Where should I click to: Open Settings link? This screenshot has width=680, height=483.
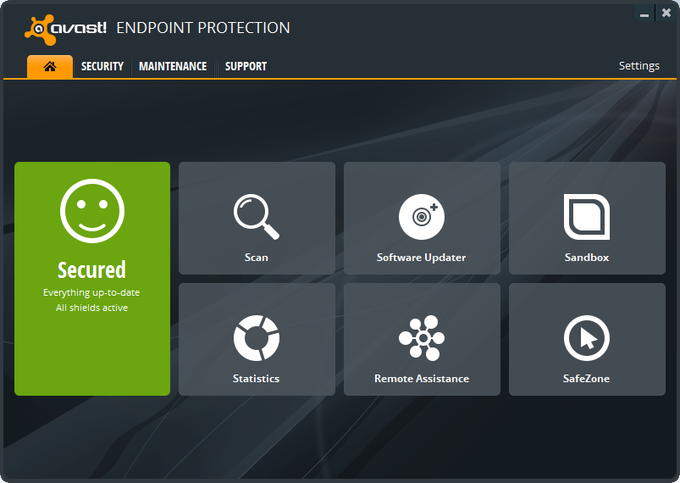pyautogui.click(x=639, y=66)
